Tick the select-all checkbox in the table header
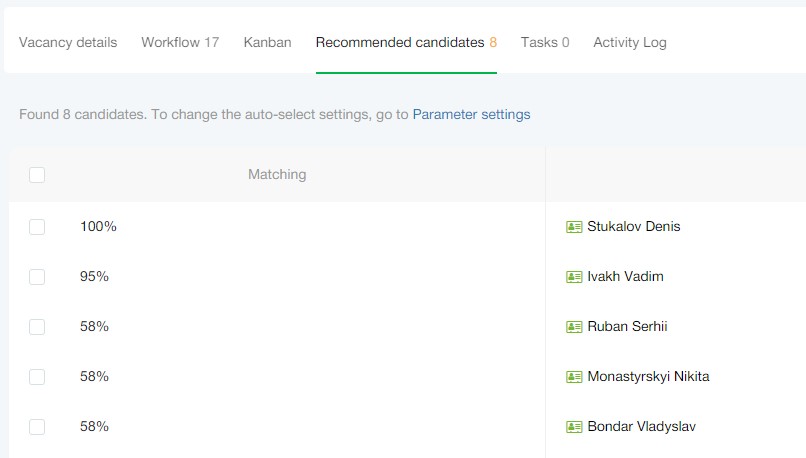This screenshot has height=458, width=806. pyautogui.click(x=37, y=175)
